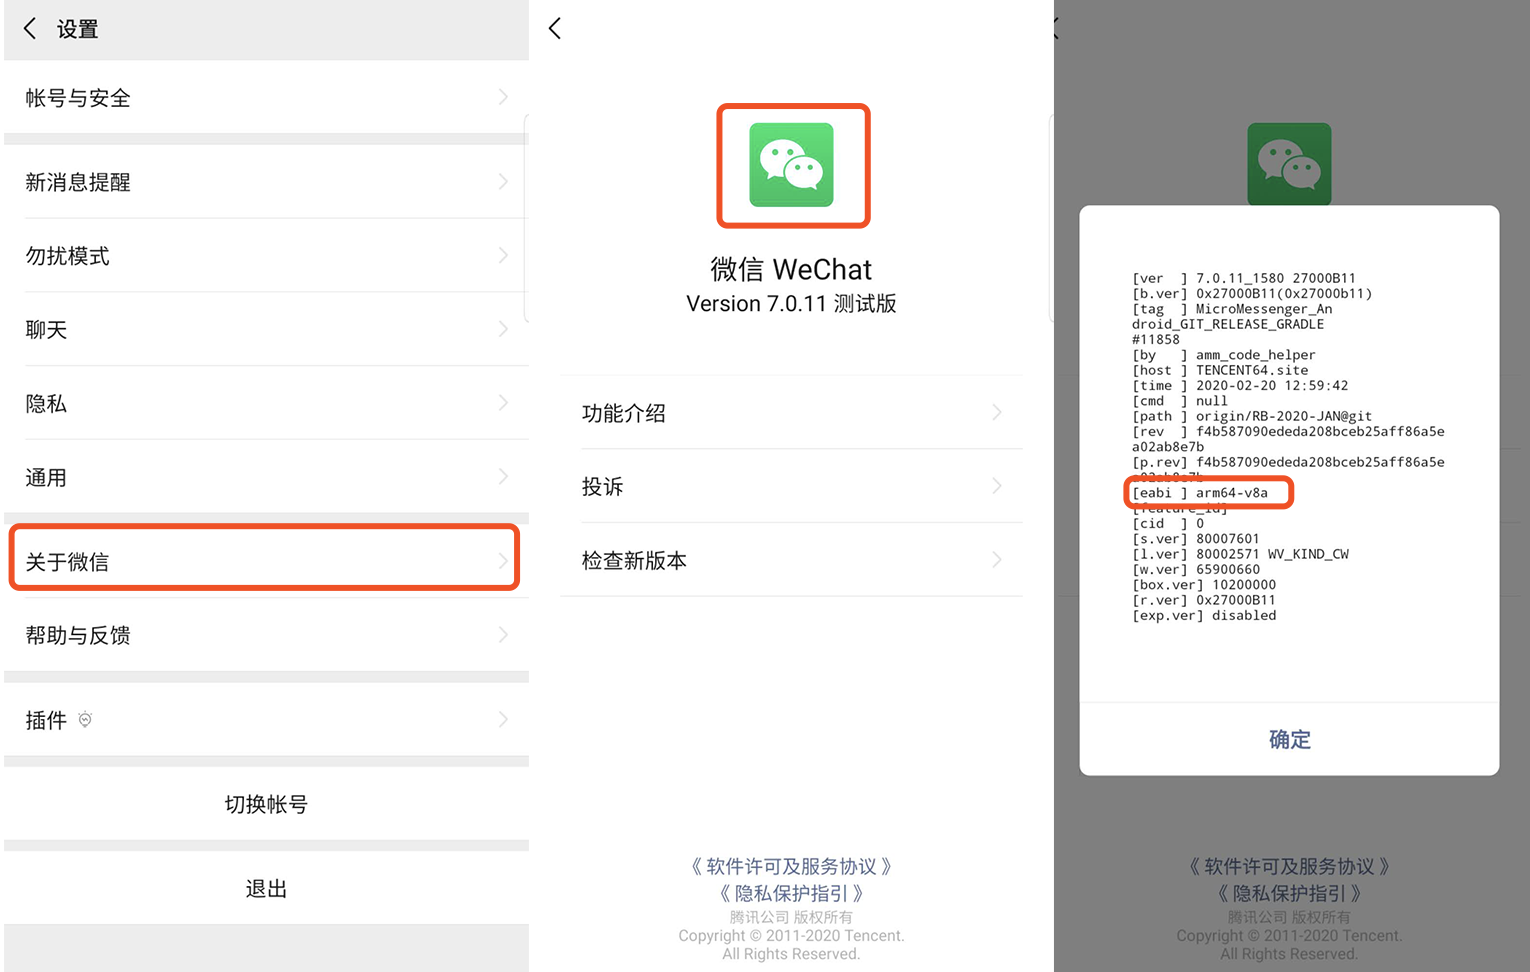1530x972 pixels.
Task: Tap the back arrow above the WeChat version screen
Action: 555,28
